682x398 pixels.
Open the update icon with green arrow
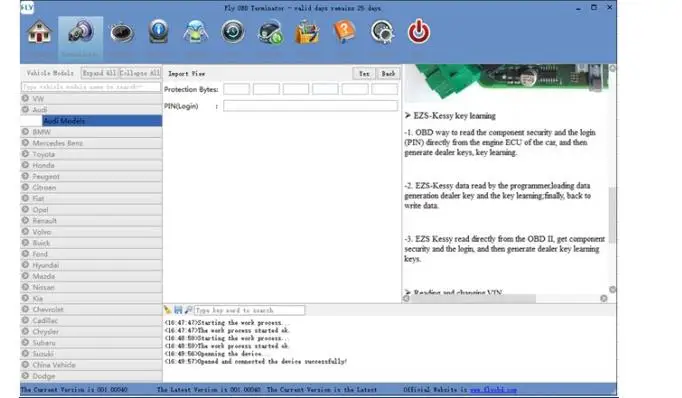[x=270, y=33]
